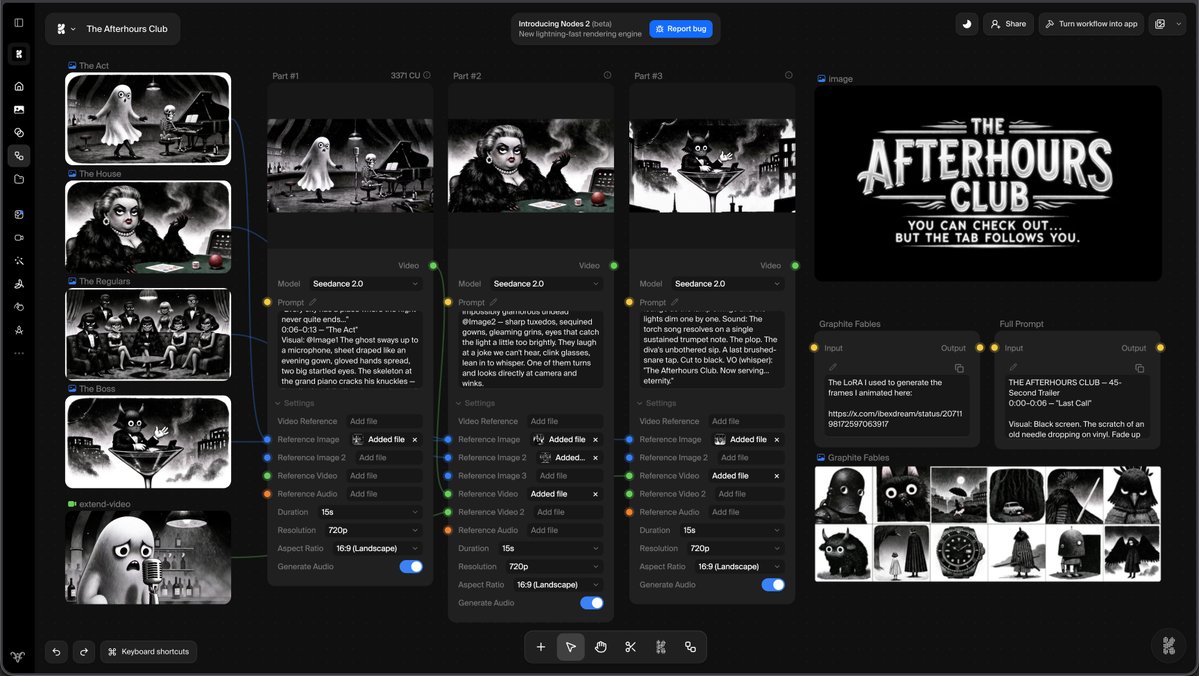Click Part #2 yellow Prompt input port
The width and height of the screenshot is (1199, 676).
(448, 302)
